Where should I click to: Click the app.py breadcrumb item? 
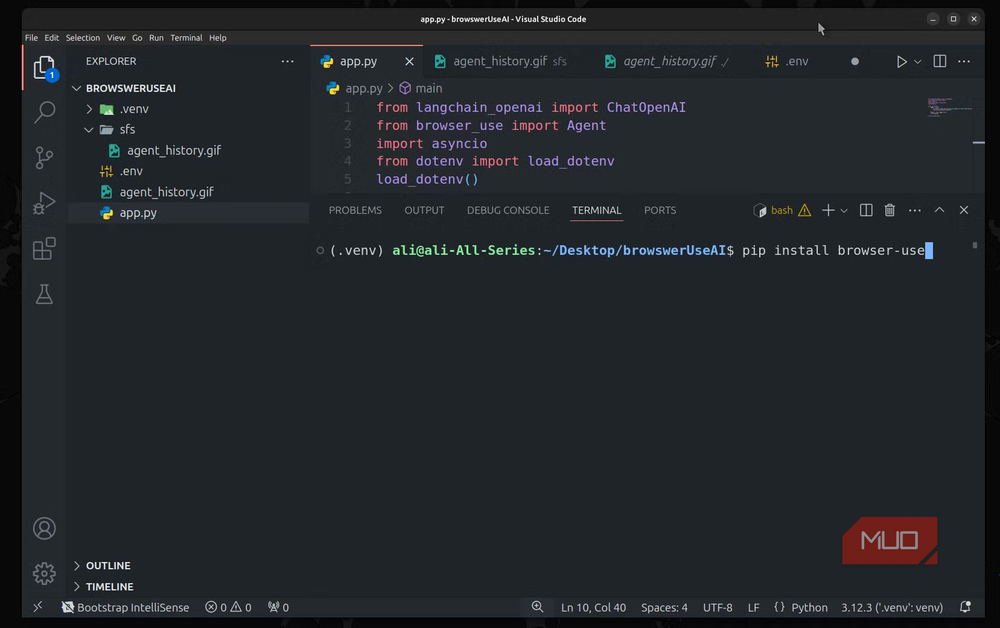pos(364,88)
